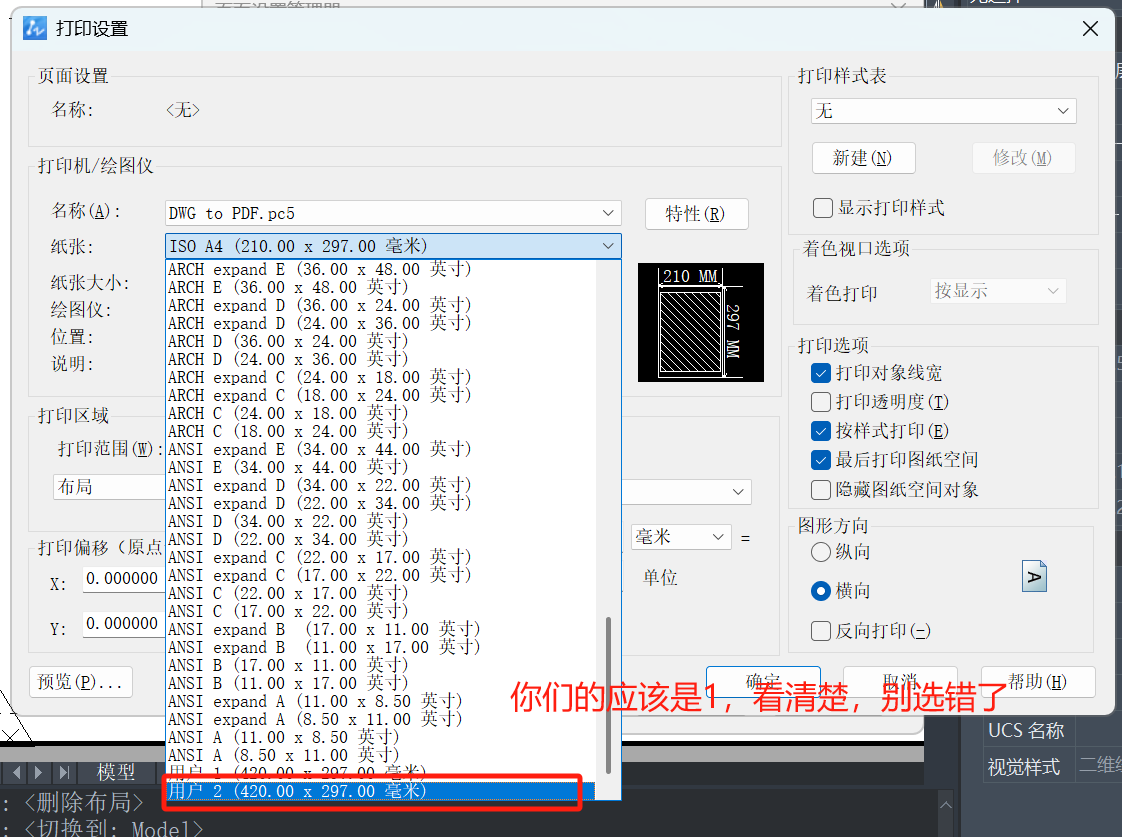Click the landscape page orientation icon
Viewport: 1122px width, 837px height.
pos(1034,577)
